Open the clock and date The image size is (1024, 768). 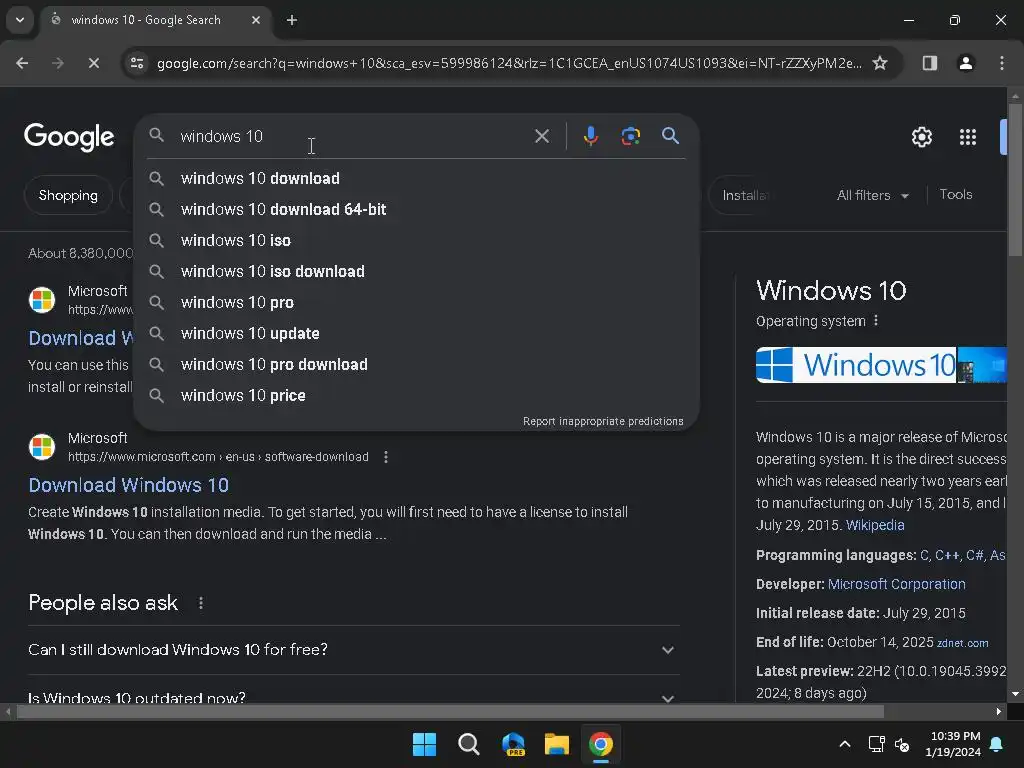pos(953,744)
